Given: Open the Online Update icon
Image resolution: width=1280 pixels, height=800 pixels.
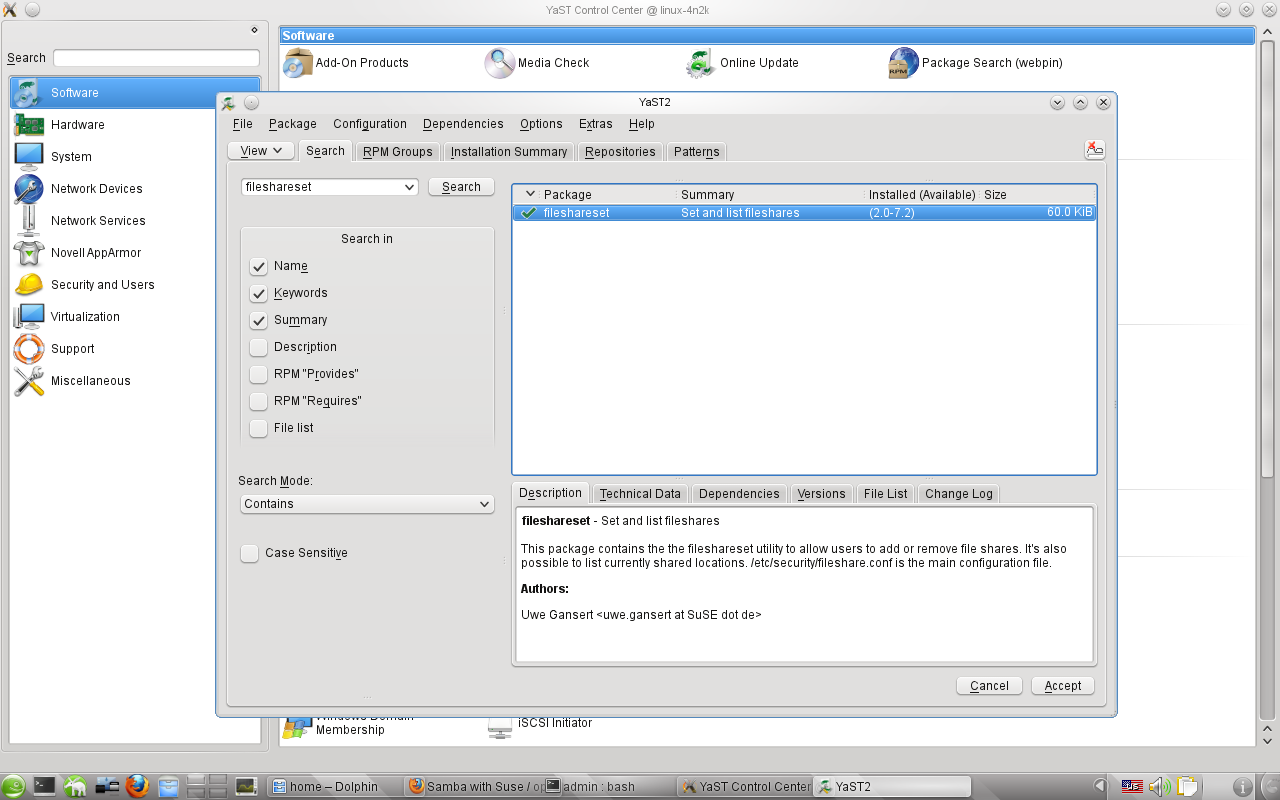Looking at the screenshot, I should (x=701, y=63).
